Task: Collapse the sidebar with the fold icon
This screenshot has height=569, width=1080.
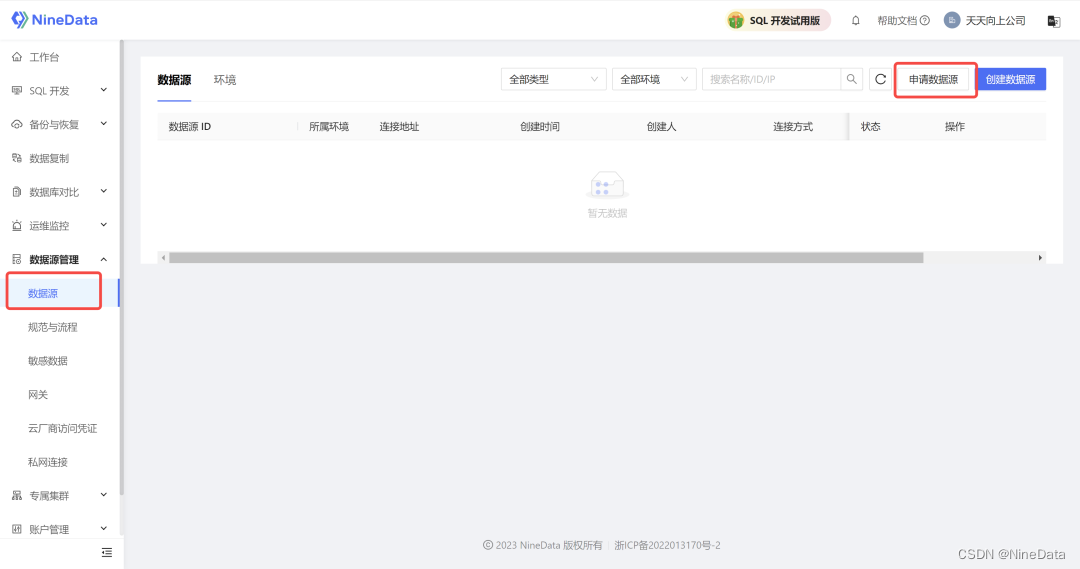Action: point(107,552)
